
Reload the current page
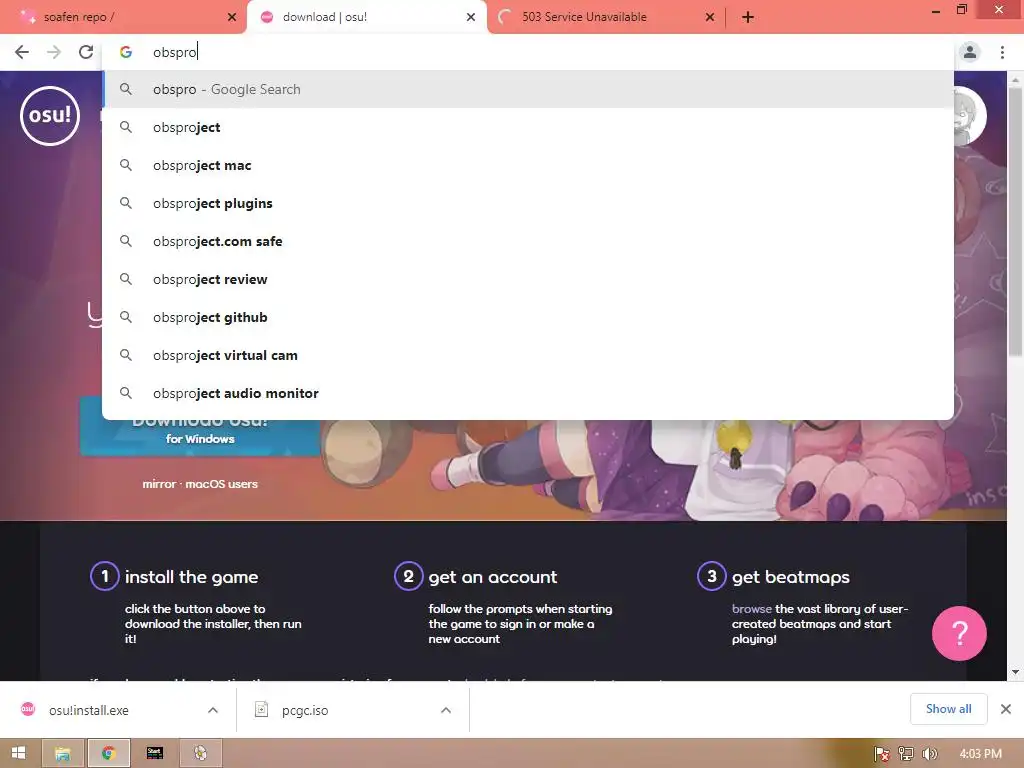click(x=86, y=52)
